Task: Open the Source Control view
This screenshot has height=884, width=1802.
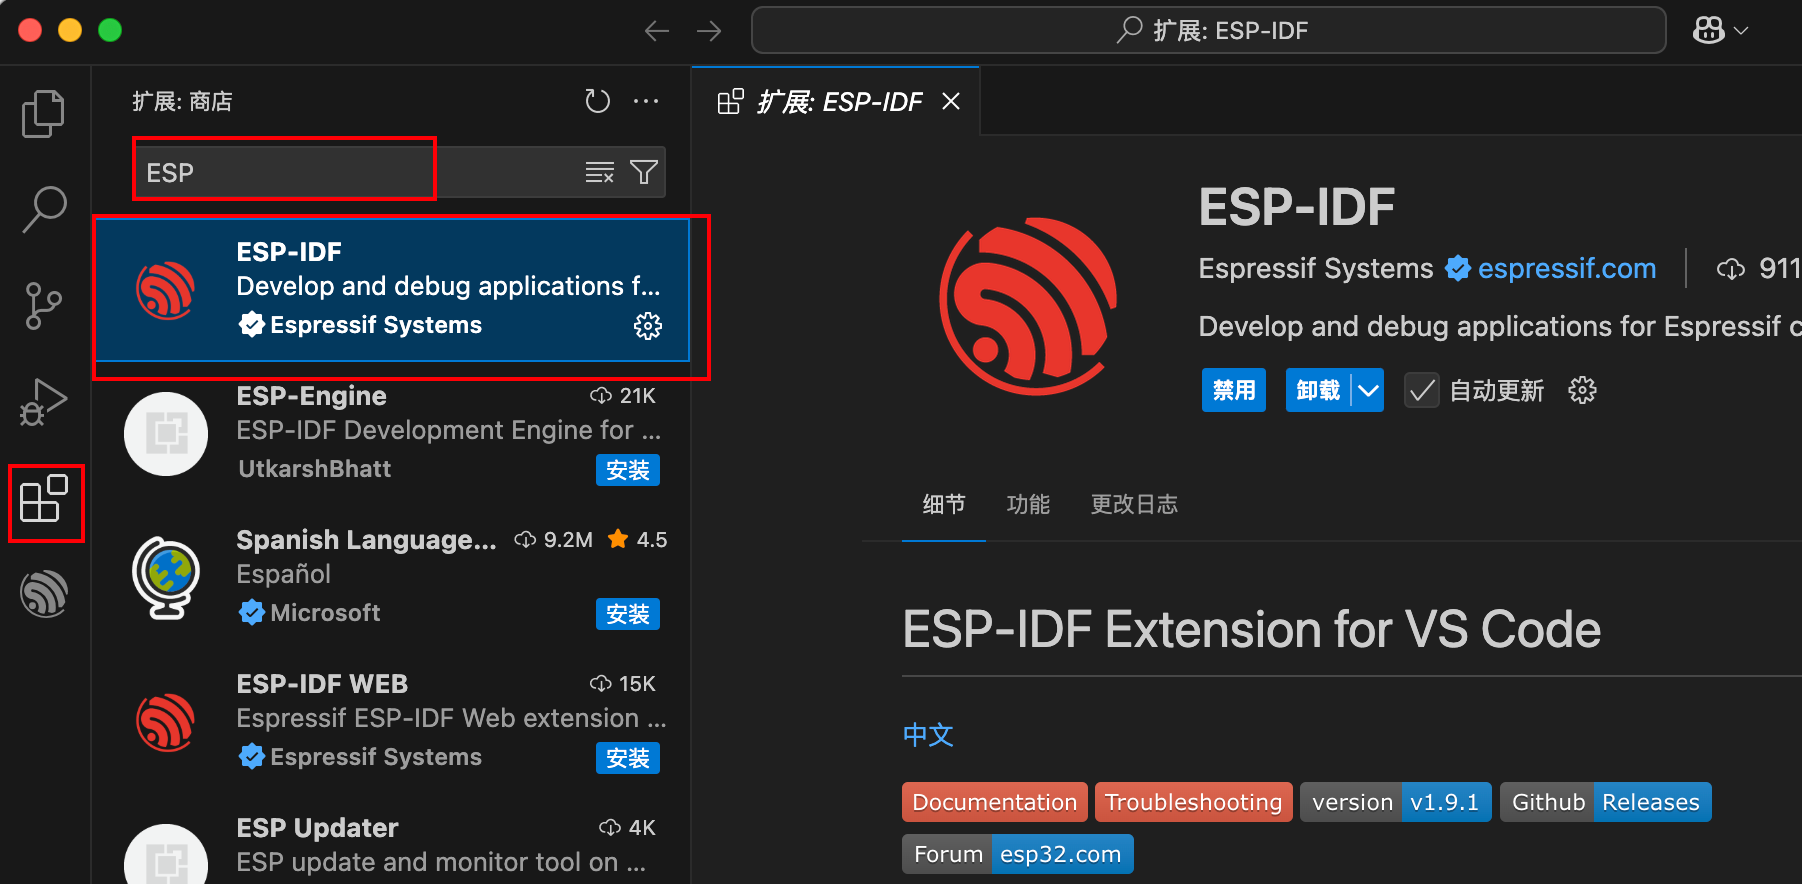Action: pyautogui.click(x=43, y=306)
